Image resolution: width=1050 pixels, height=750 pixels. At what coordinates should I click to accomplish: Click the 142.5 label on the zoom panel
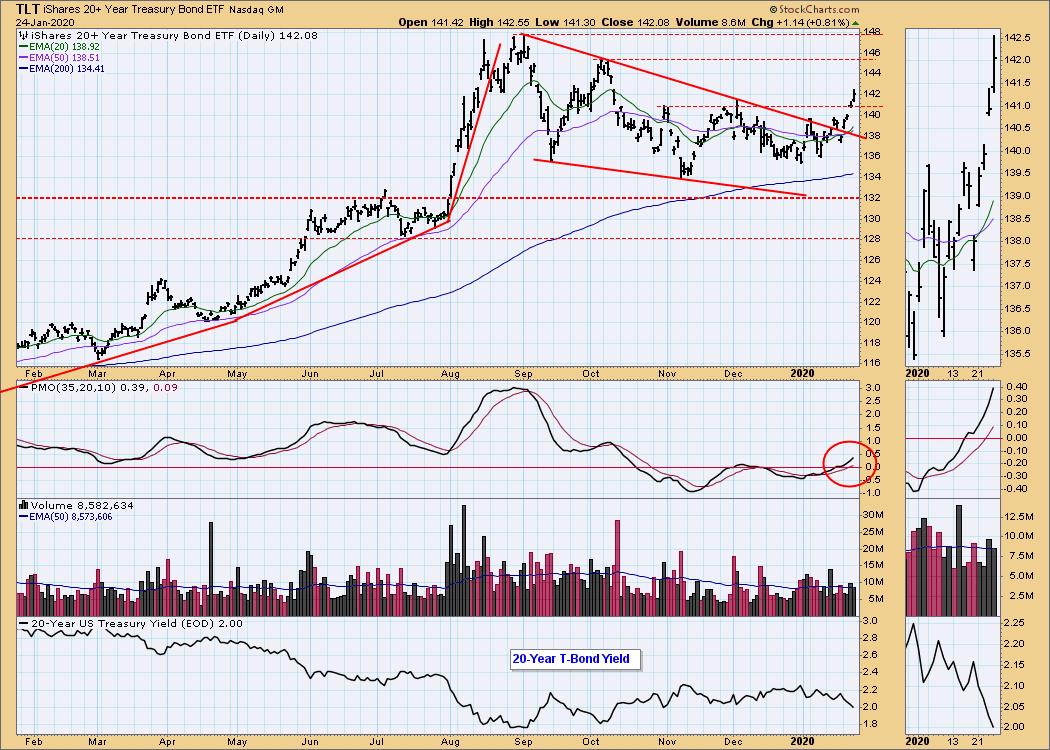1017,38
